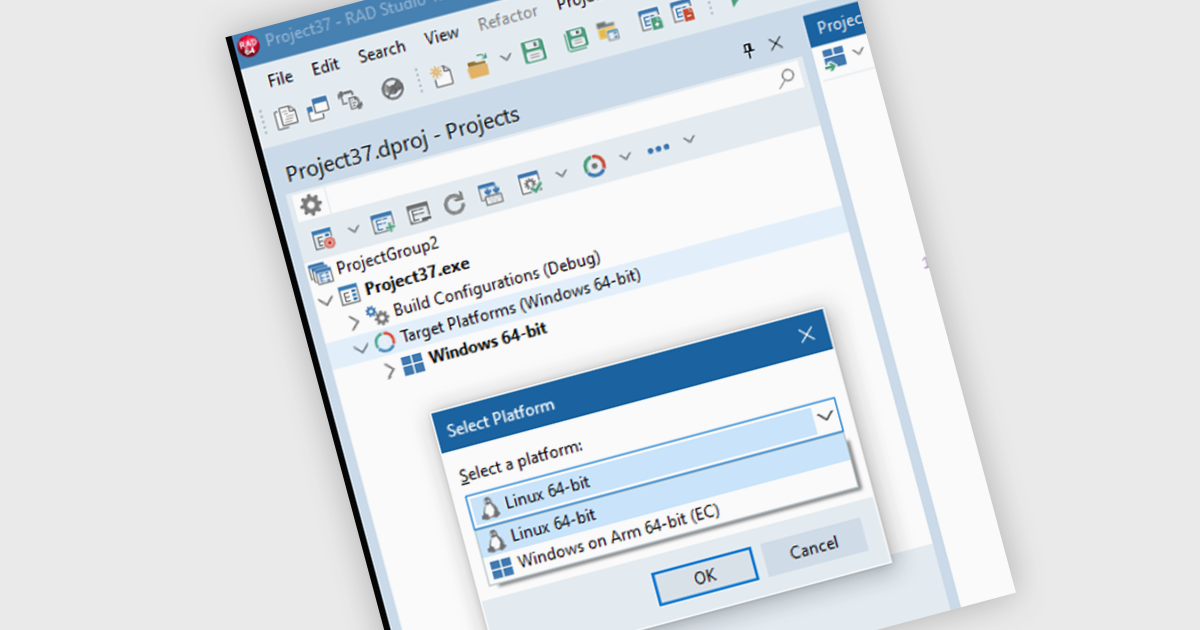Viewport: 1200px width, 630px height.
Task: Select the ProjectGroup2 tree node
Action: click(388, 256)
